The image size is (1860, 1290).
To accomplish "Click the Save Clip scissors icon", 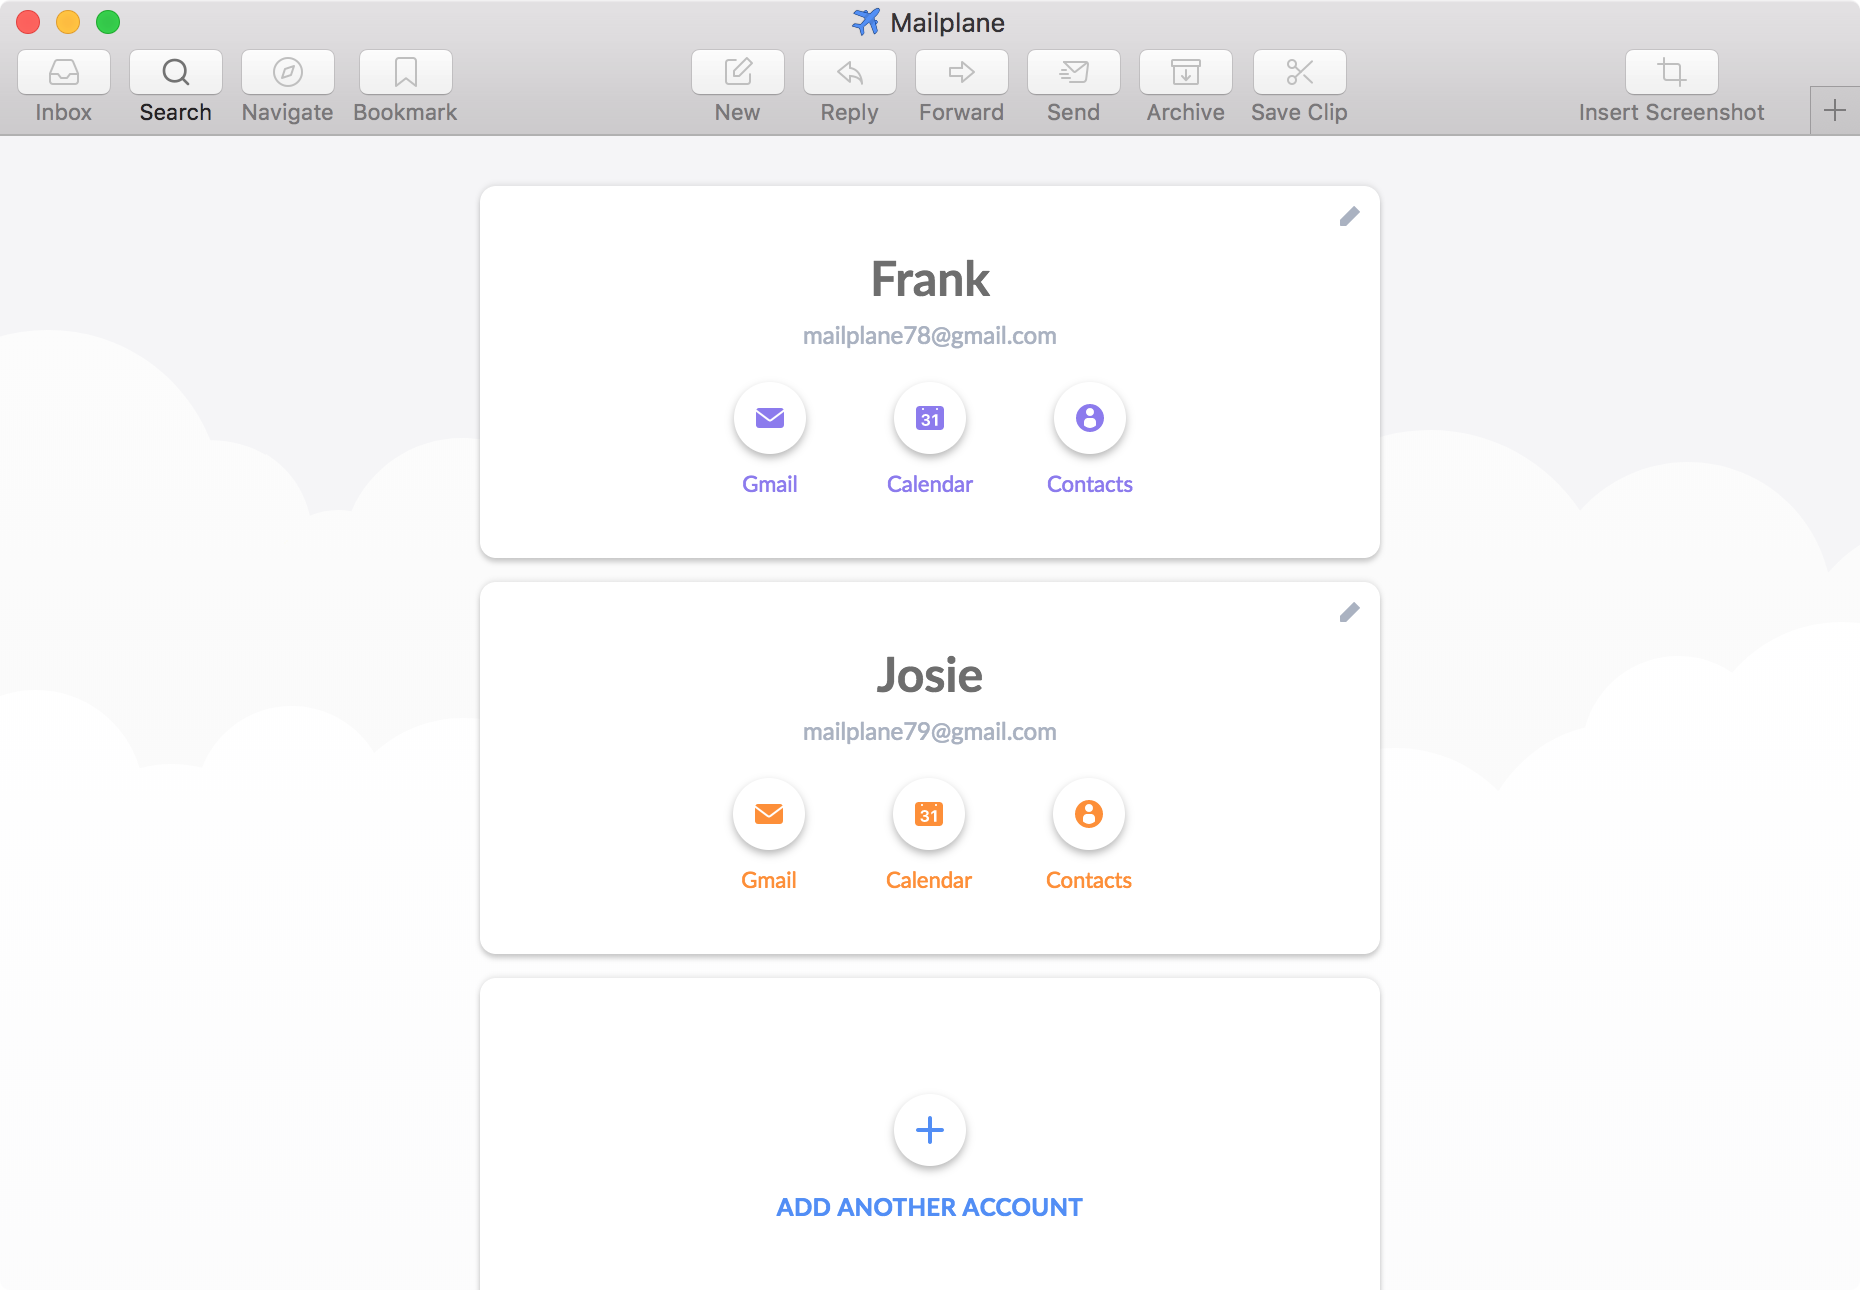I will click(x=1299, y=72).
